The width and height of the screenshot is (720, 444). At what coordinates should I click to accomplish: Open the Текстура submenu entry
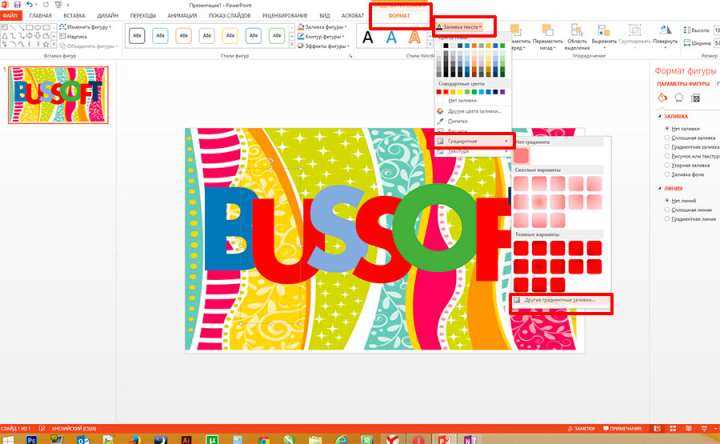[x=473, y=151]
